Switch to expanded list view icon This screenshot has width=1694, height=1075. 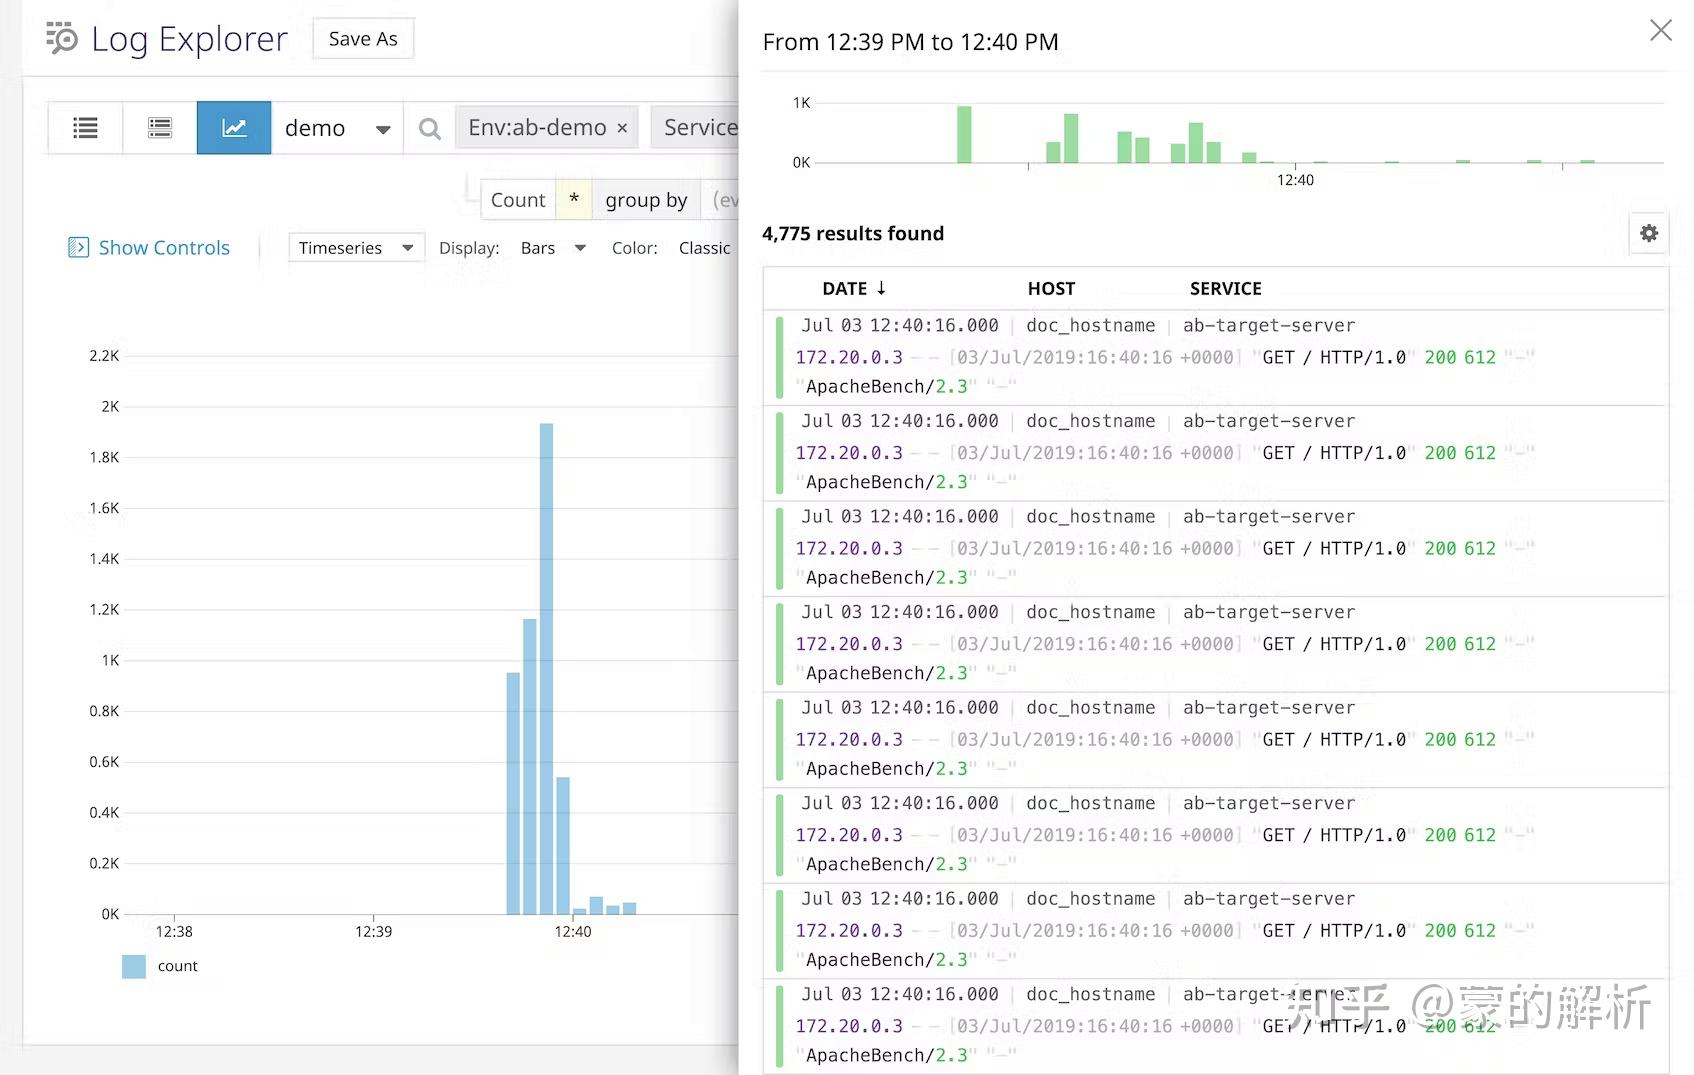(x=160, y=128)
